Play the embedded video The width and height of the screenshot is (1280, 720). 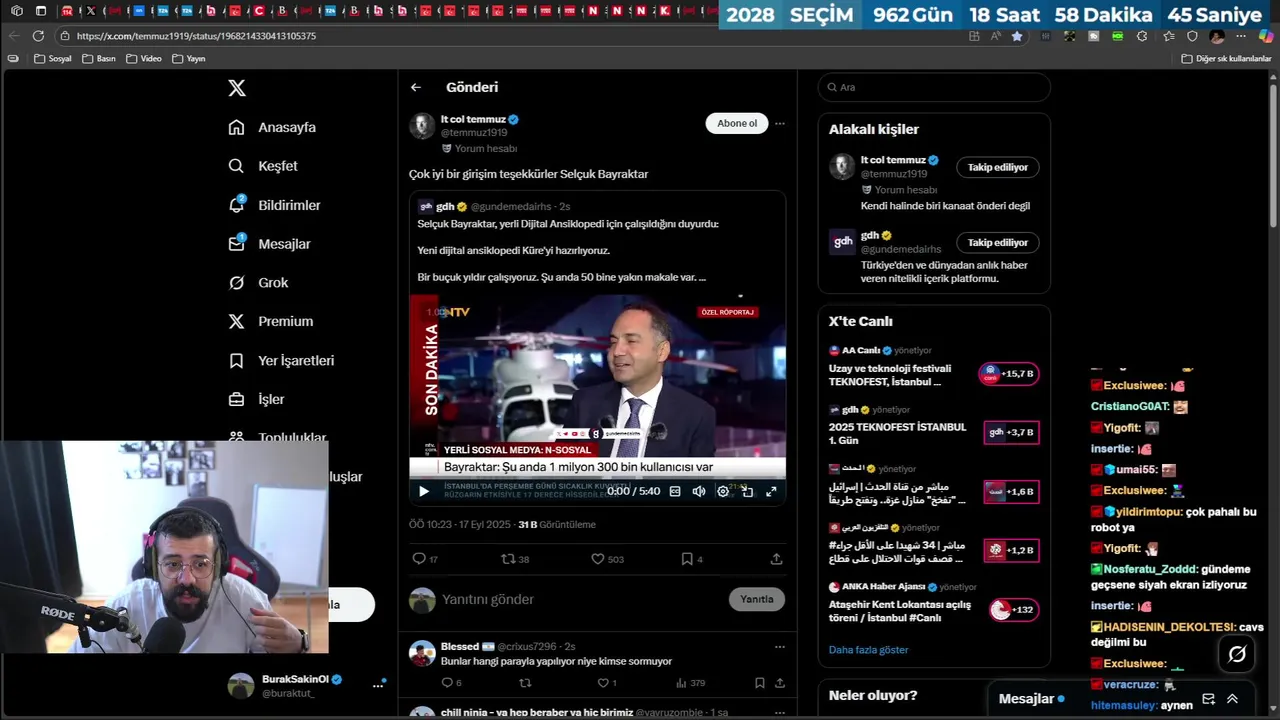pos(423,491)
